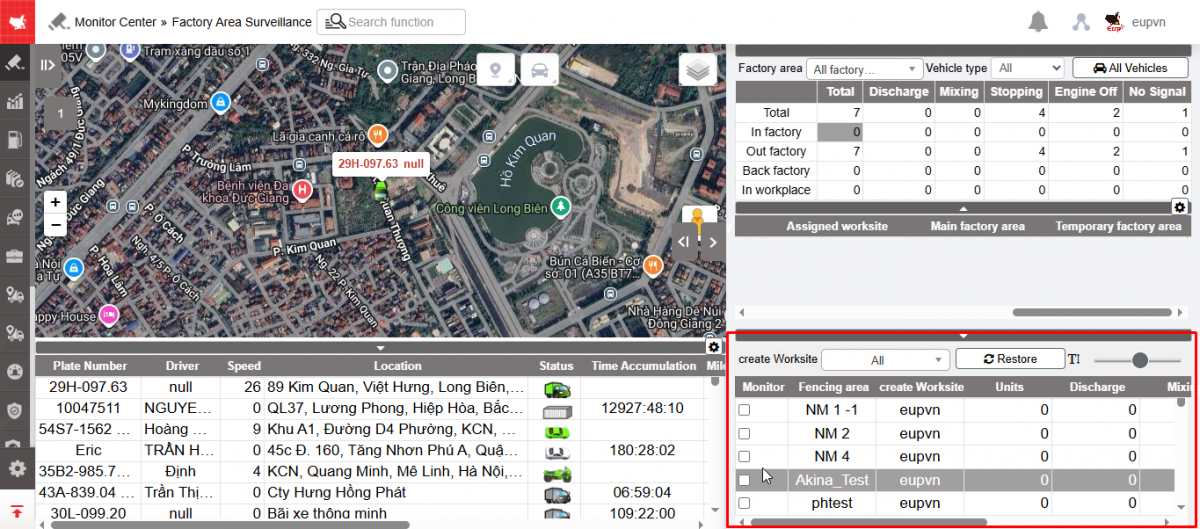Zoom in on the map
Viewport: 1200px width, 529px height.
(56, 202)
